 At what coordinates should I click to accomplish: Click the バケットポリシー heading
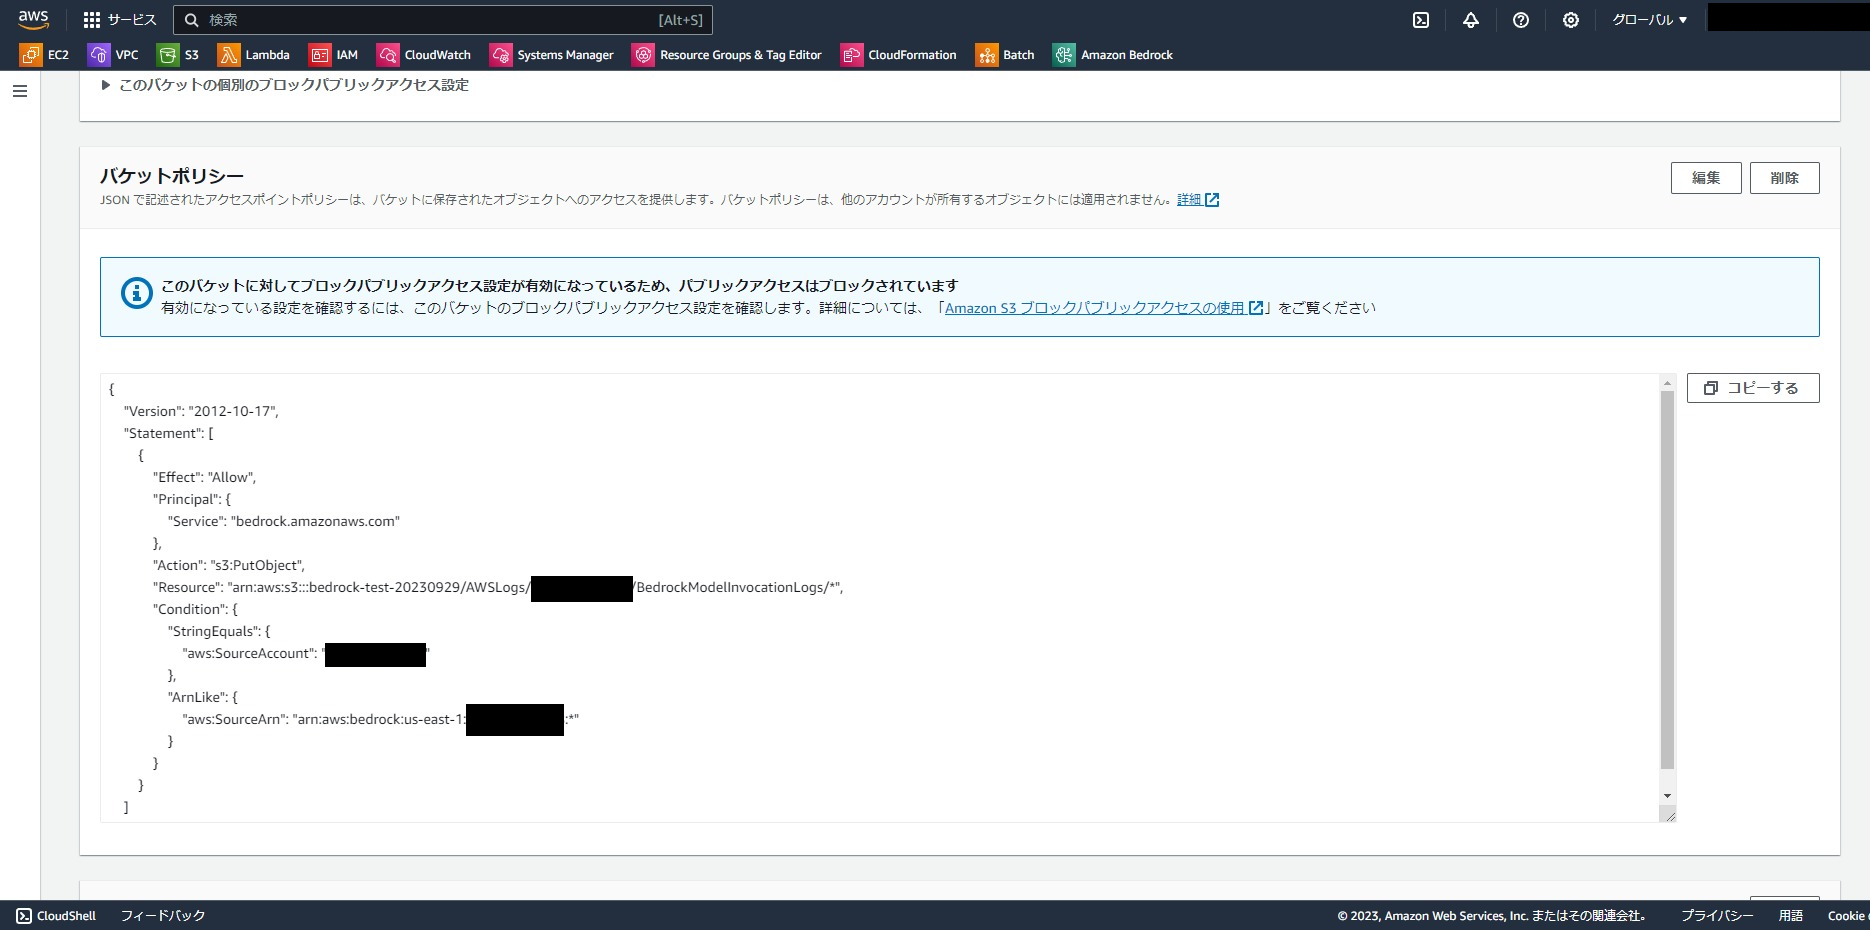click(x=172, y=176)
